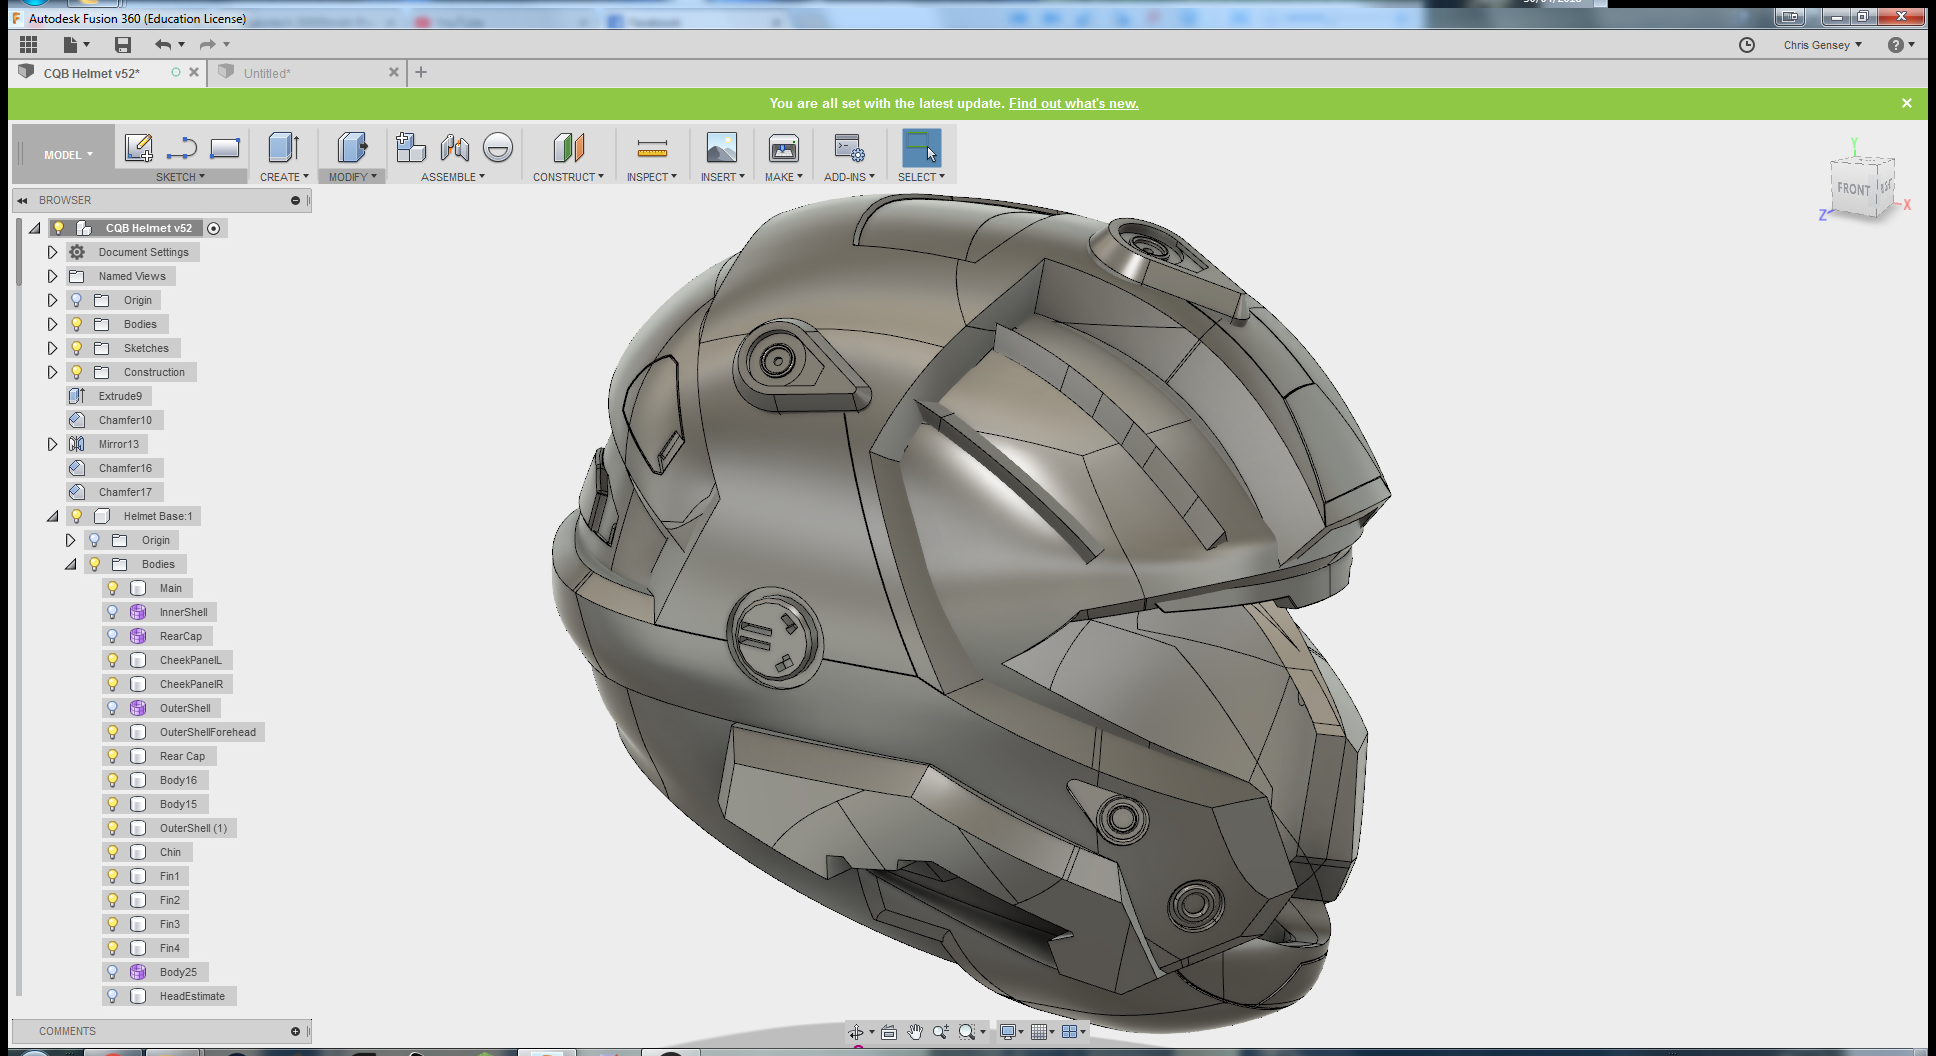Click the Create Sketch icon

click(138, 148)
